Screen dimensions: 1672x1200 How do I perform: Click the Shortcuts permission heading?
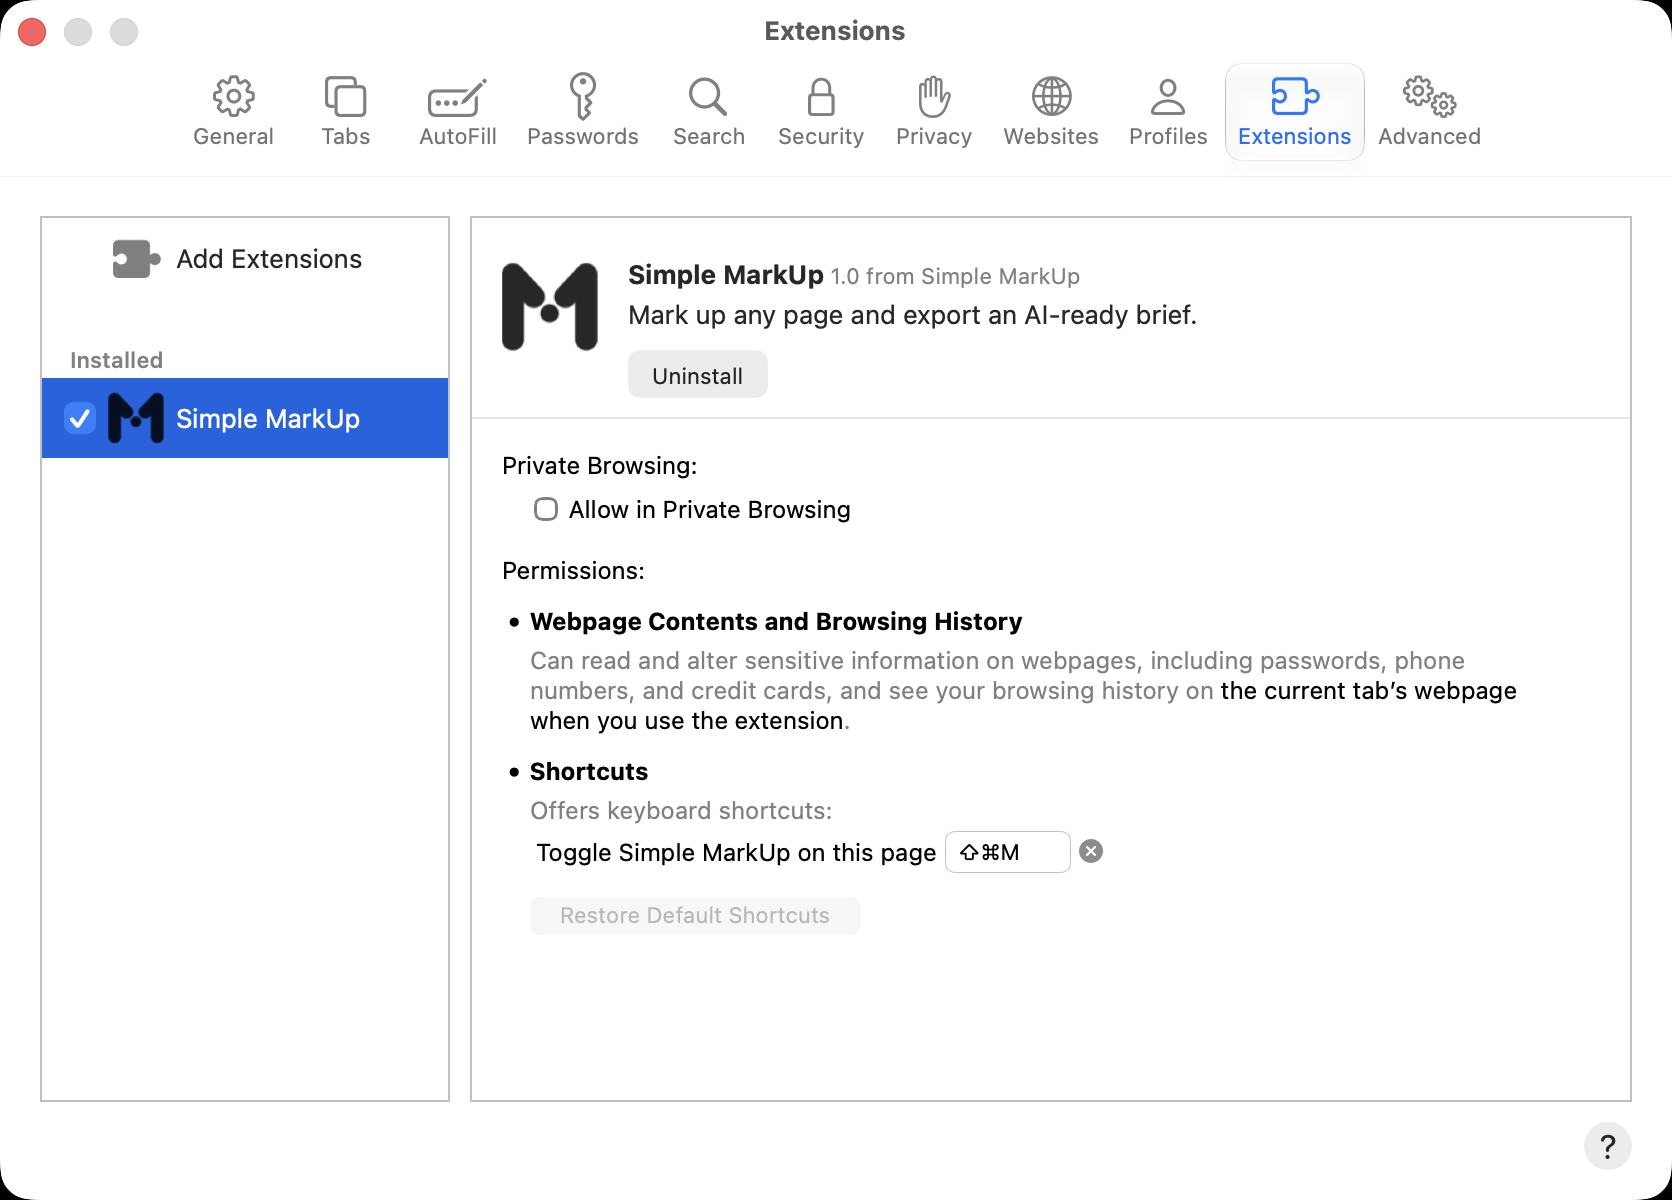pyautogui.click(x=589, y=772)
